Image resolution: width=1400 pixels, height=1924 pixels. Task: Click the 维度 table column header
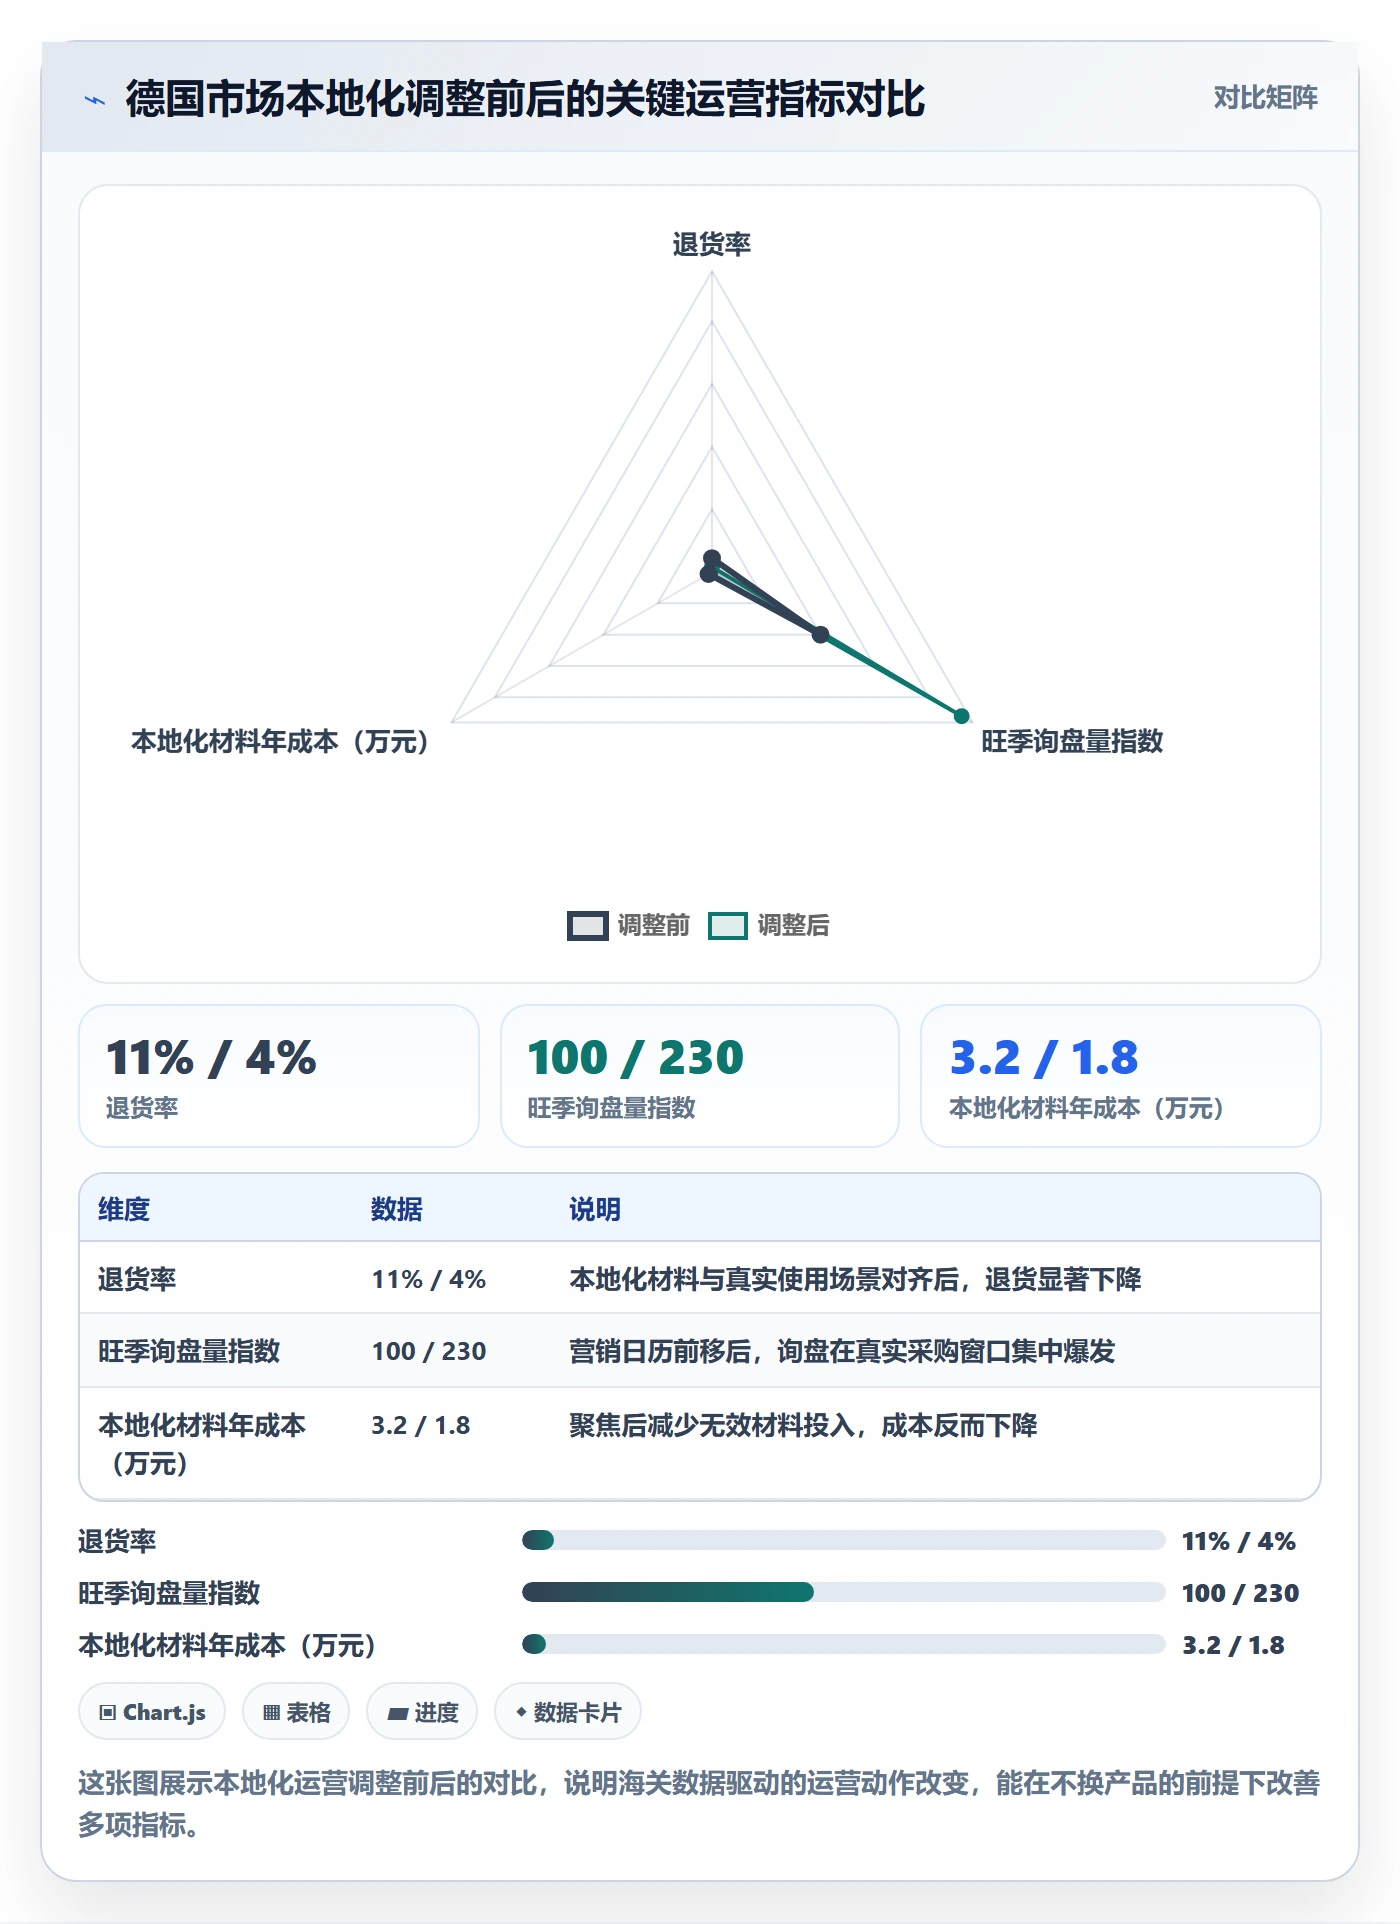pyautogui.click(x=124, y=1209)
